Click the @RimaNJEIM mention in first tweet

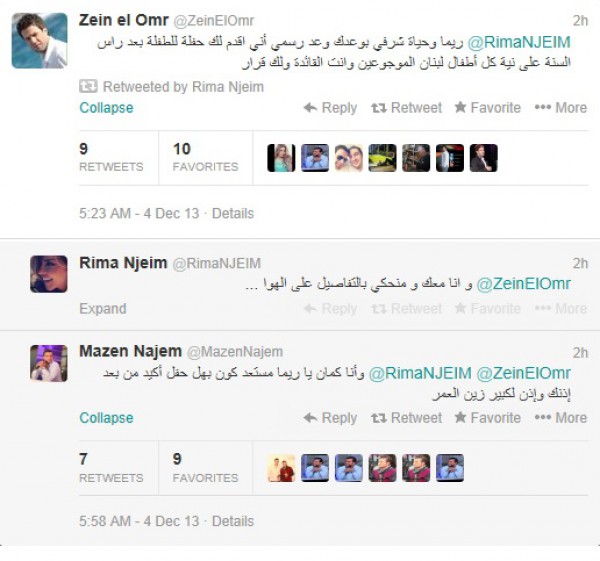click(x=519, y=42)
